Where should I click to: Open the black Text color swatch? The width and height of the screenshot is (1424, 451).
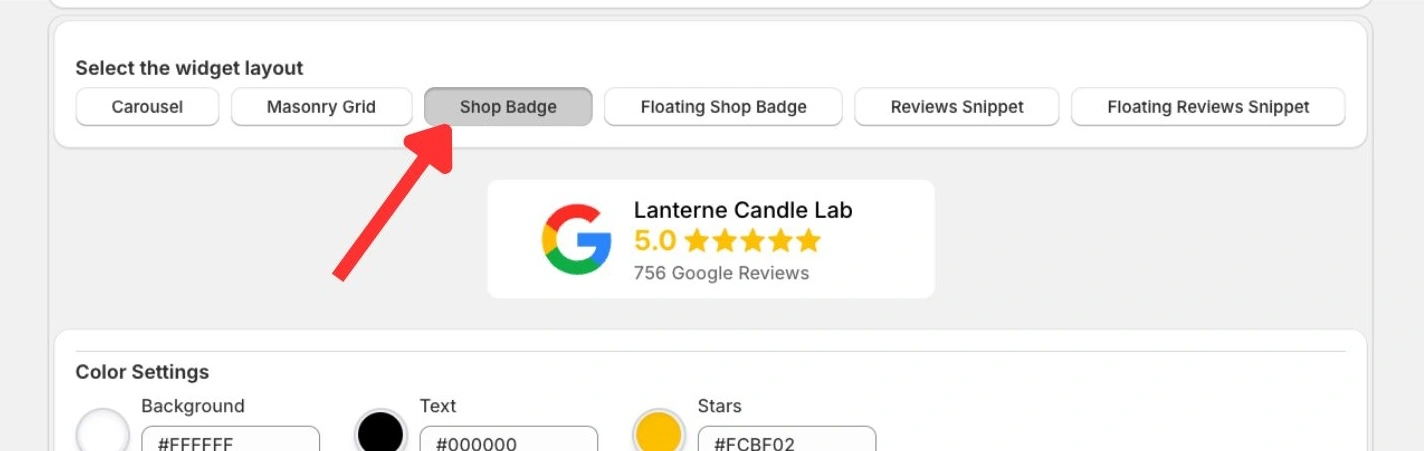click(381, 434)
